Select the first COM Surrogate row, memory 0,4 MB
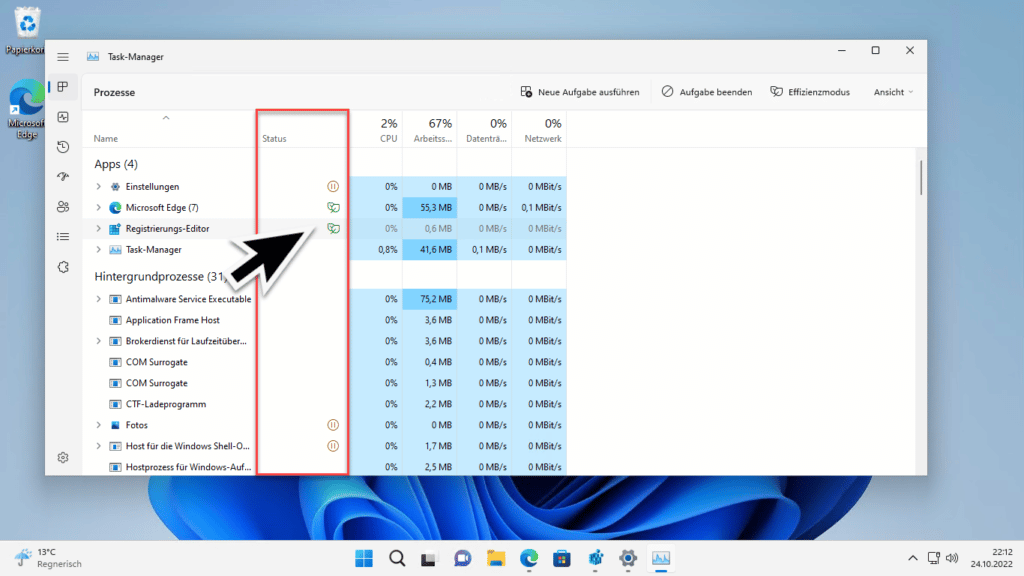Viewport: 1024px width, 576px height. click(325, 362)
